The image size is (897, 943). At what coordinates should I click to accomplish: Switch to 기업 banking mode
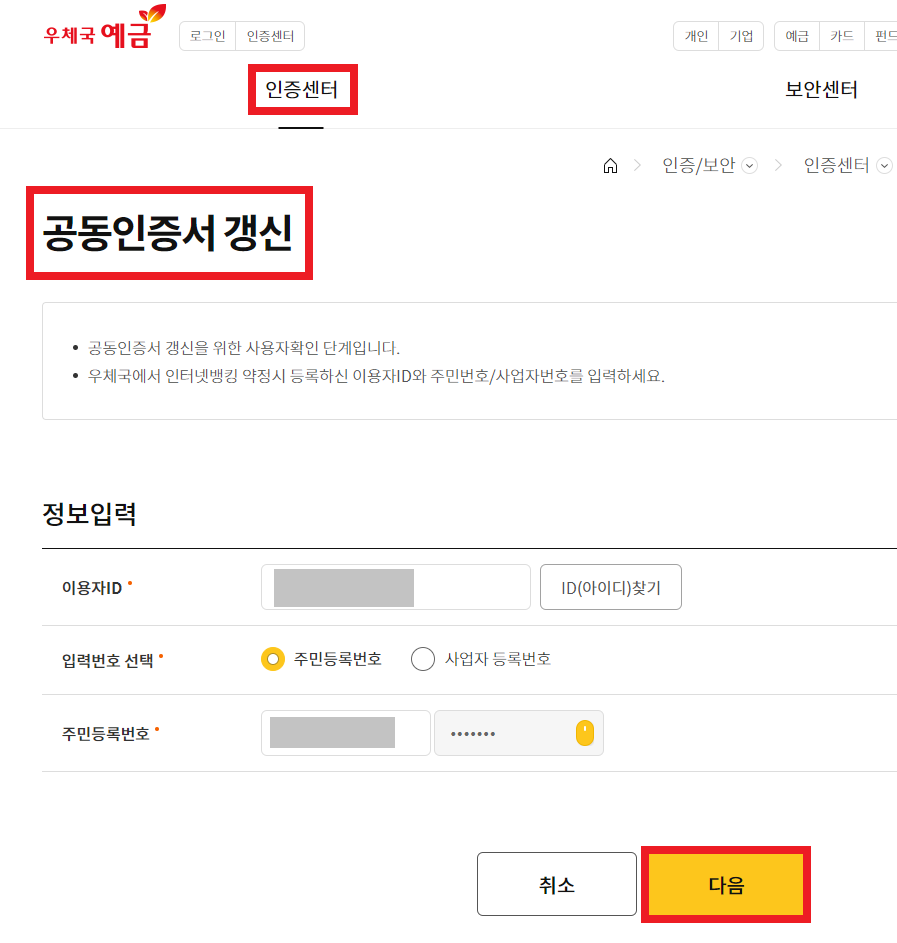(x=741, y=36)
